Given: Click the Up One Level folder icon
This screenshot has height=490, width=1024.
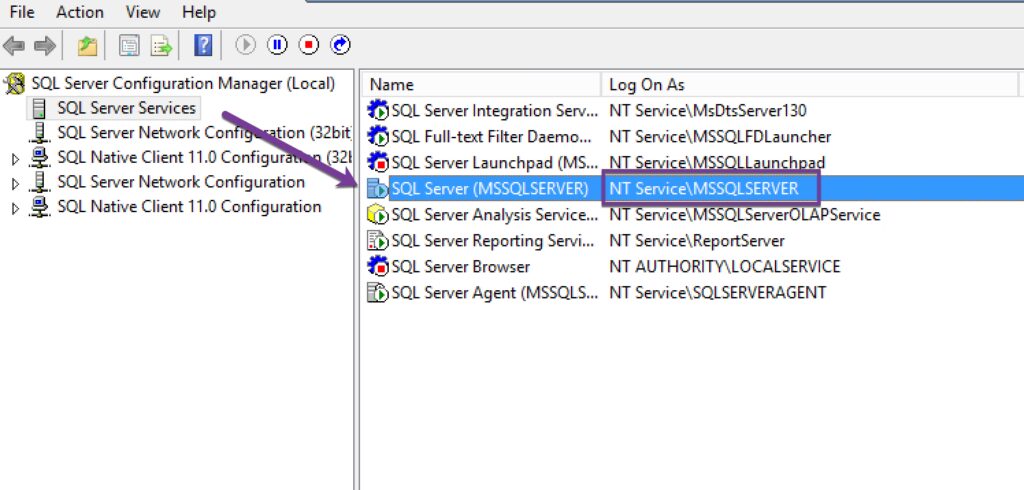Looking at the screenshot, I should (x=88, y=45).
